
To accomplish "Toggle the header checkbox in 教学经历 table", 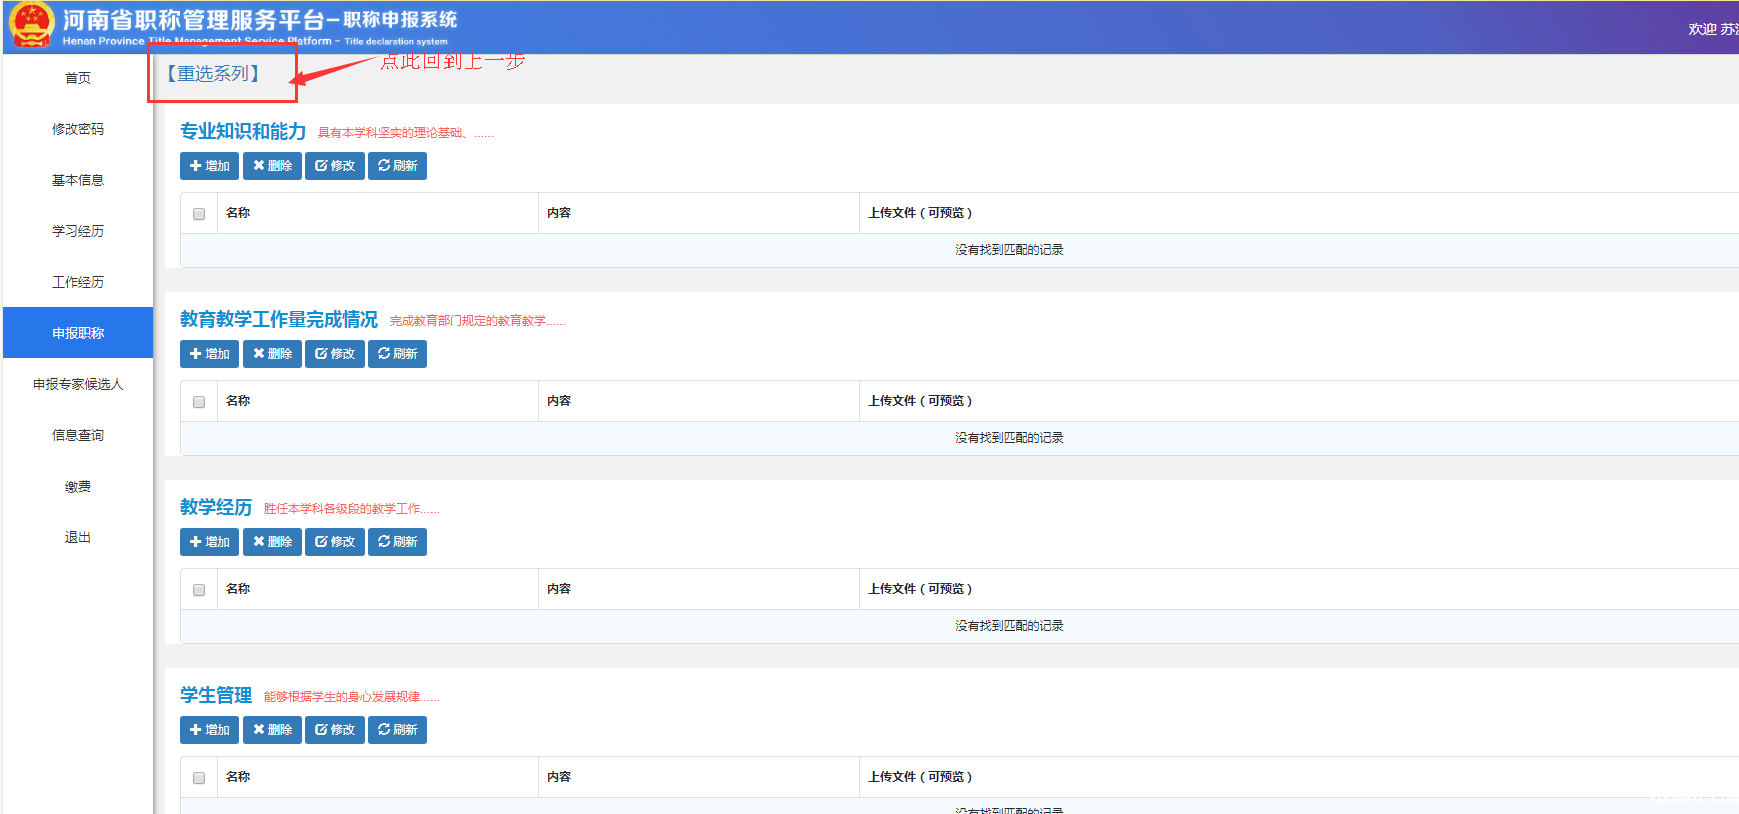I will [x=199, y=590].
